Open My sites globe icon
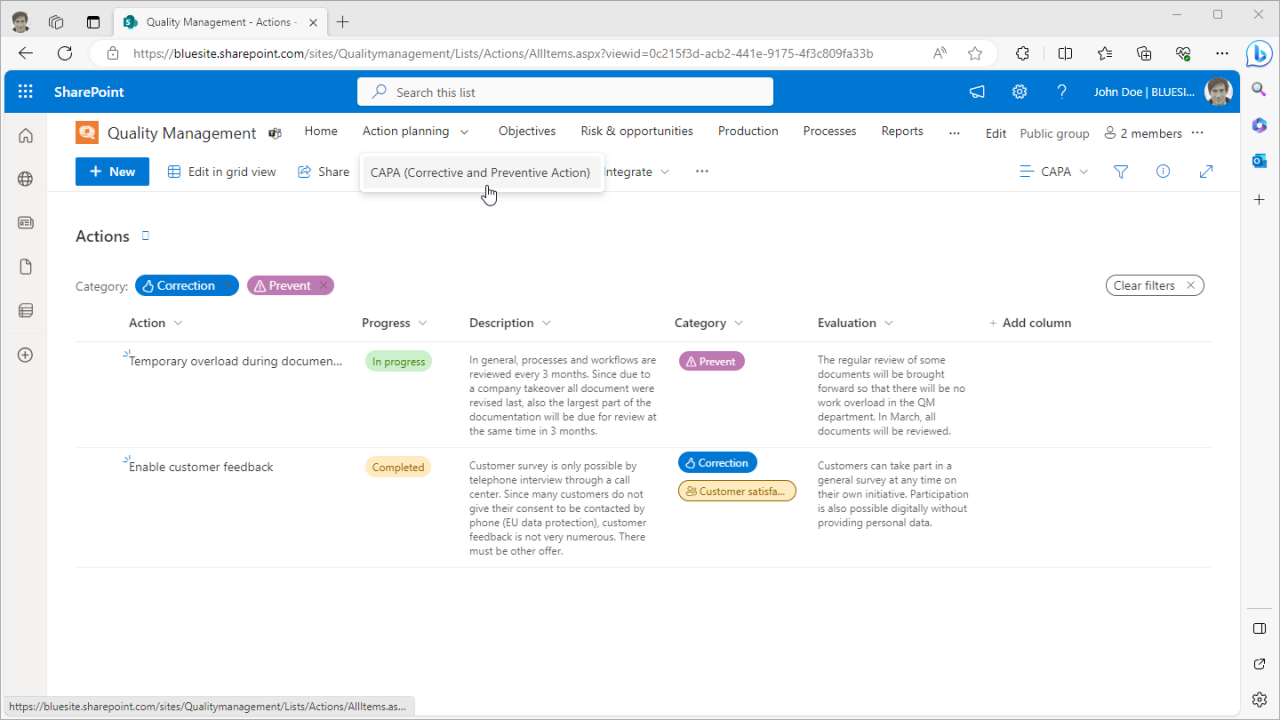The image size is (1280, 720). 26,179
